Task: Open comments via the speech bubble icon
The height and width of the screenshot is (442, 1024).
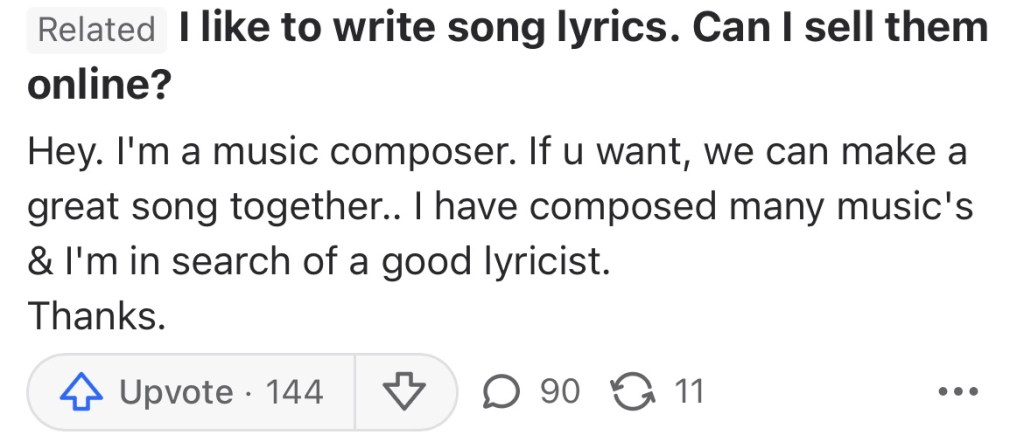Action: [x=499, y=392]
